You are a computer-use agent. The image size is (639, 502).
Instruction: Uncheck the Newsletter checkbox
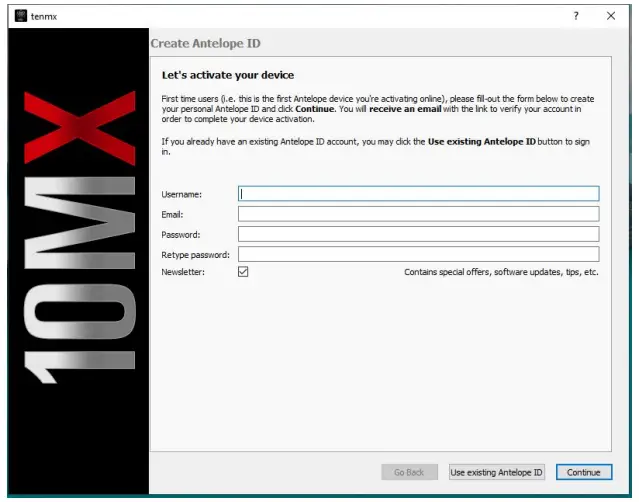(243, 272)
